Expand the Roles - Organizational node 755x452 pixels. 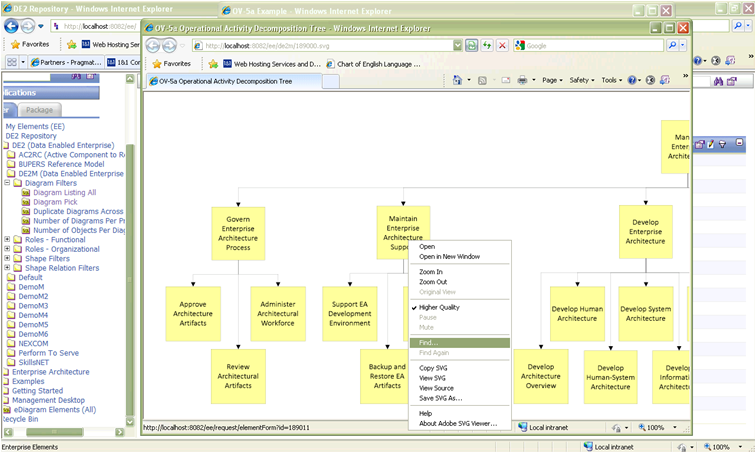[7, 249]
